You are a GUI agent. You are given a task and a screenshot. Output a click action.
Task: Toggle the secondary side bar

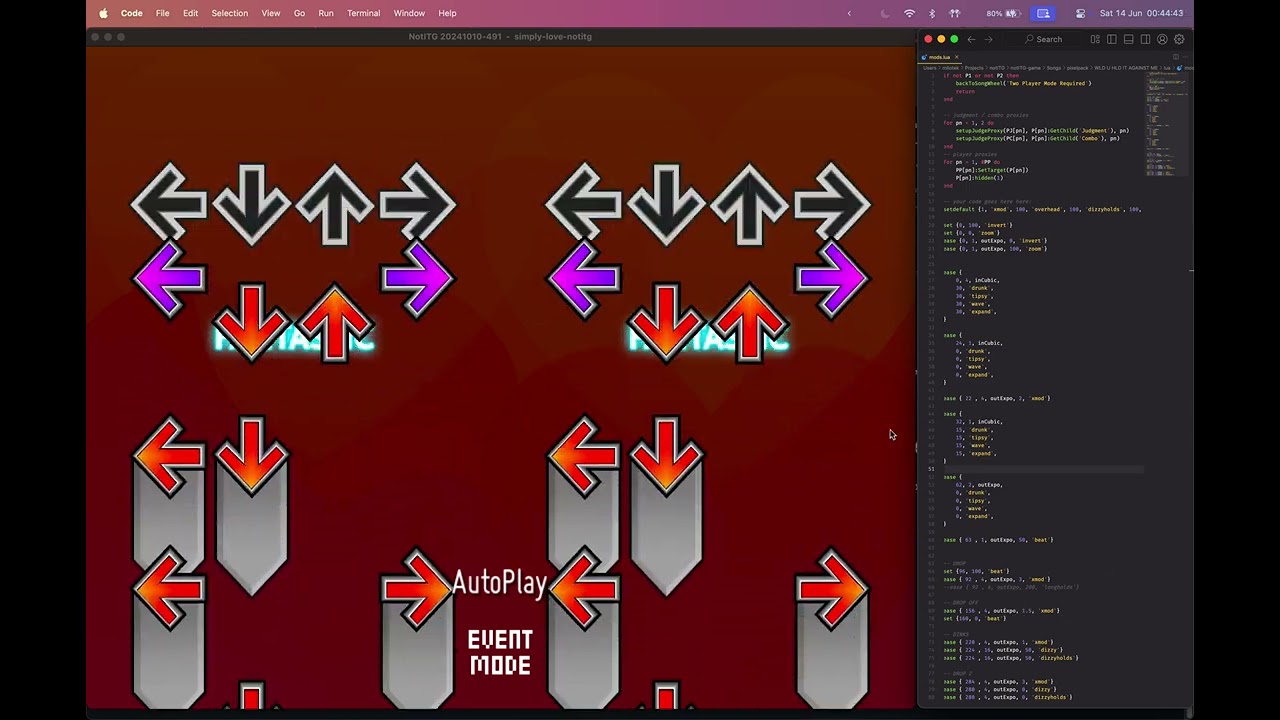tap(1145, 39)
